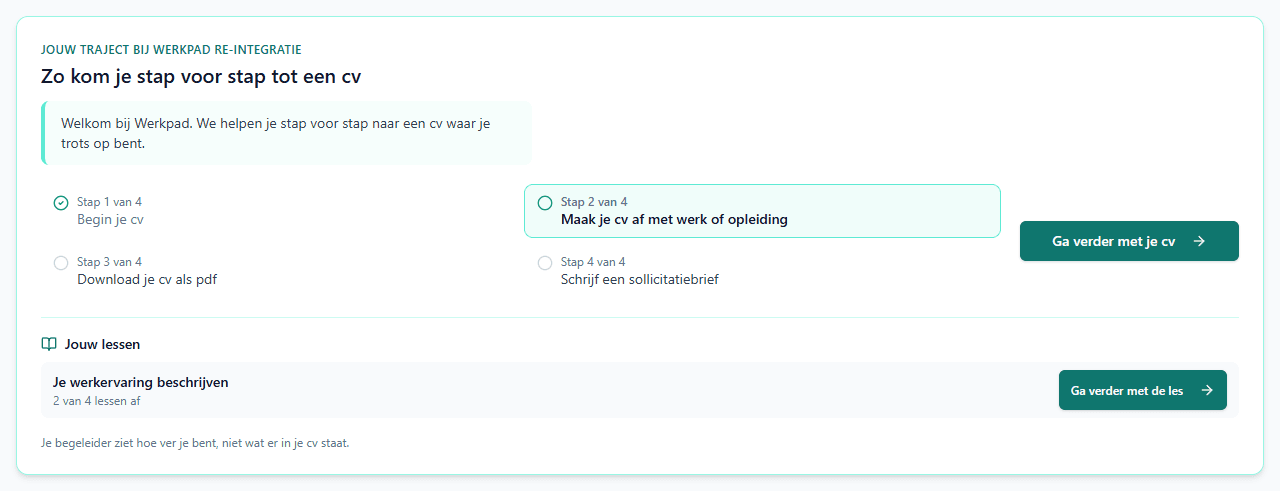Screen dimensions: 1280x491
Task: Click the arrow icon in Ga verder met de les
Action: click(x=1207, y=390)
